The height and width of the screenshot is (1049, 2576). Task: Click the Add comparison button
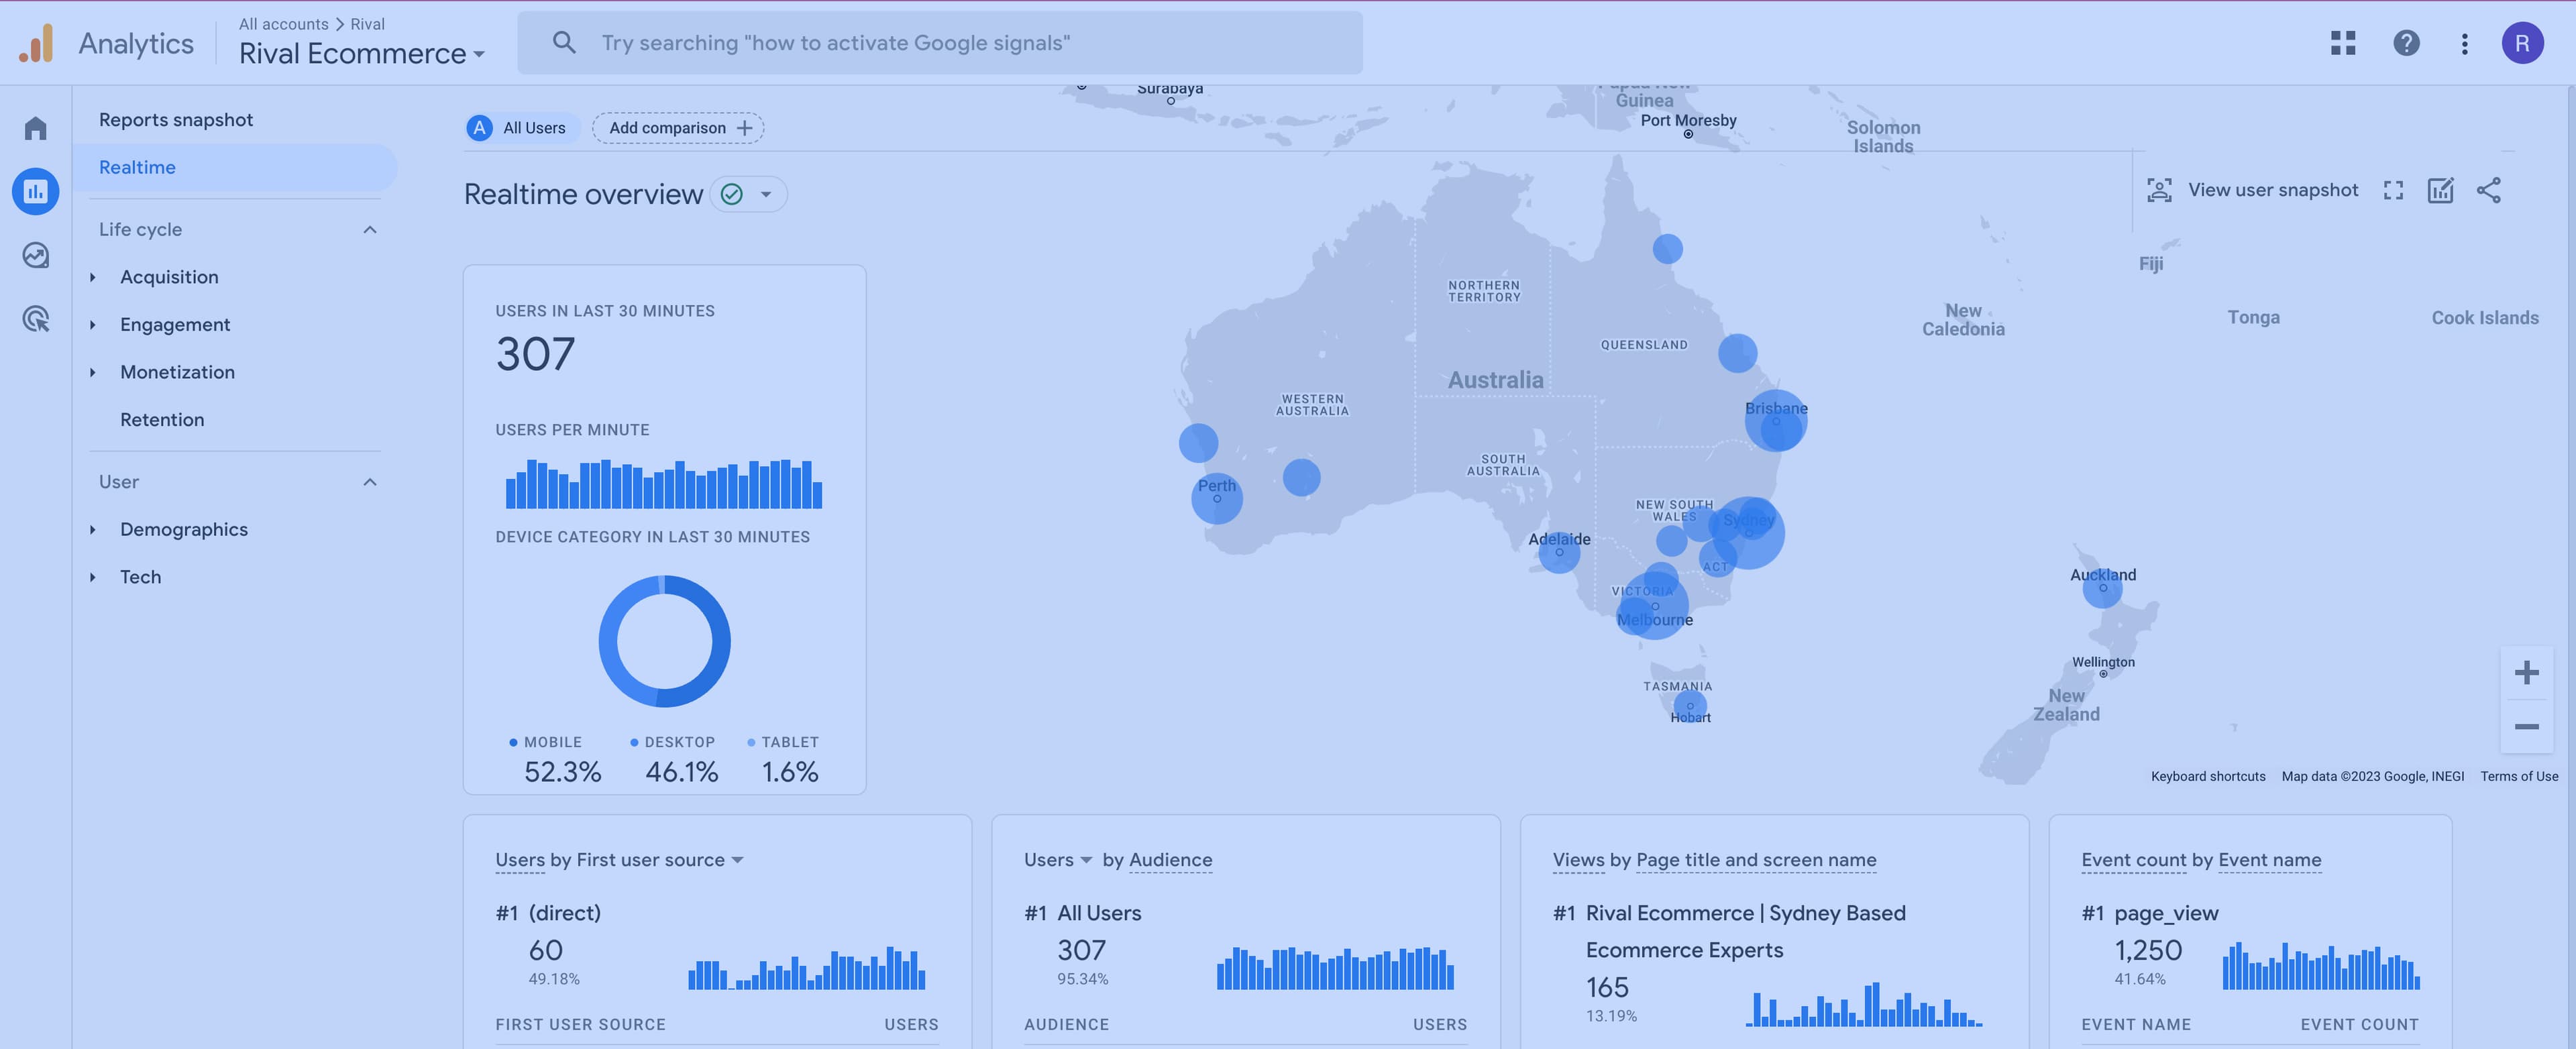(678, 128)
